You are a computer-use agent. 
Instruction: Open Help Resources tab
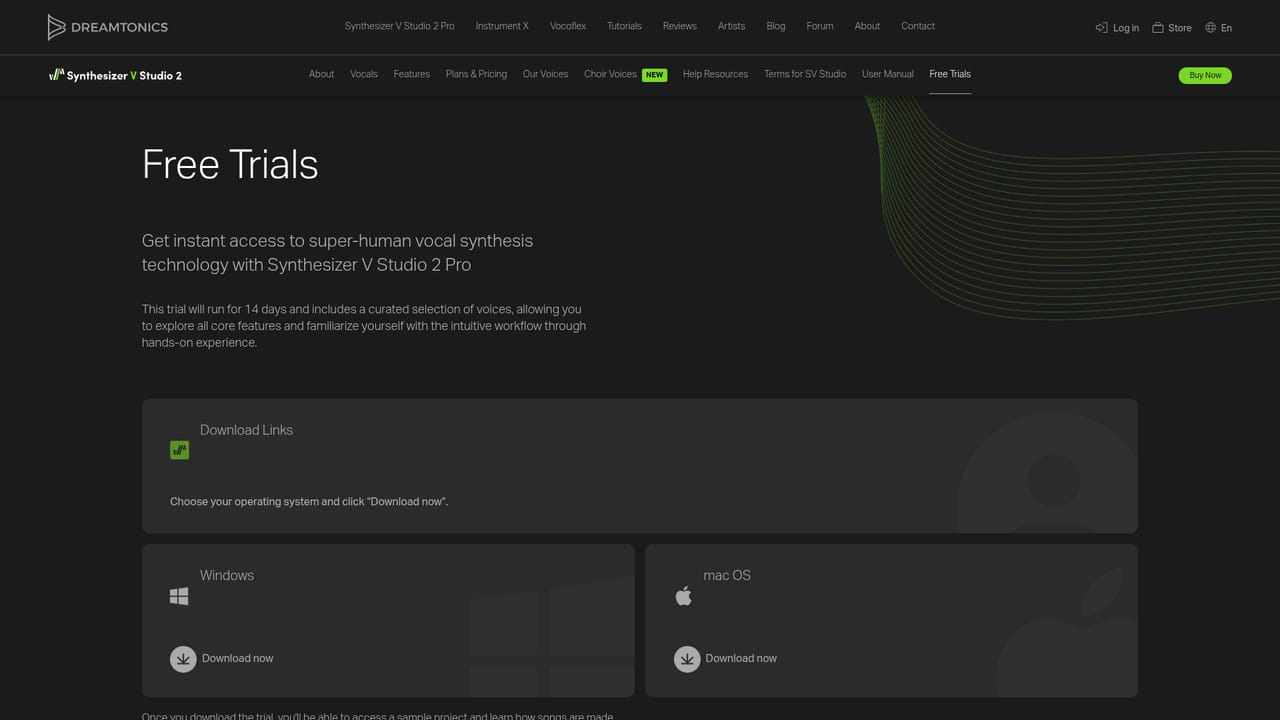715,74
